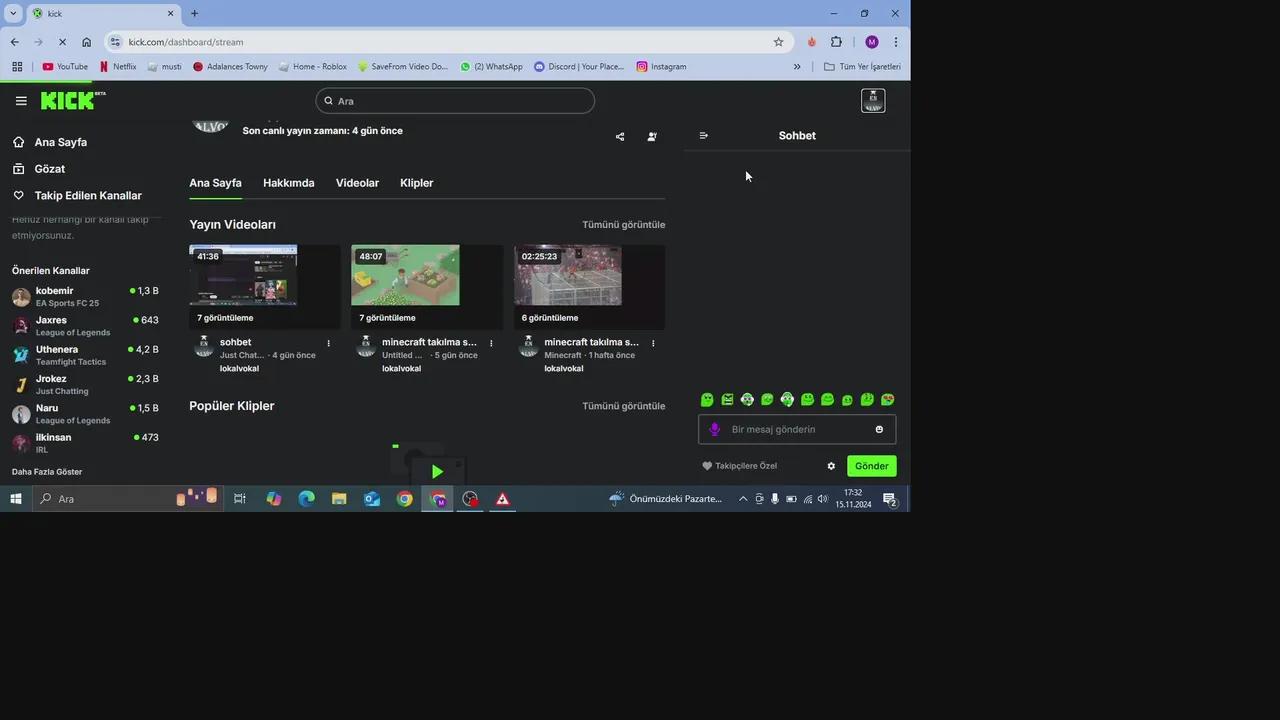Open the Naru recommended channel
Screen dimensions: 1280x720
pyautogui.click(x=85, y=414)
